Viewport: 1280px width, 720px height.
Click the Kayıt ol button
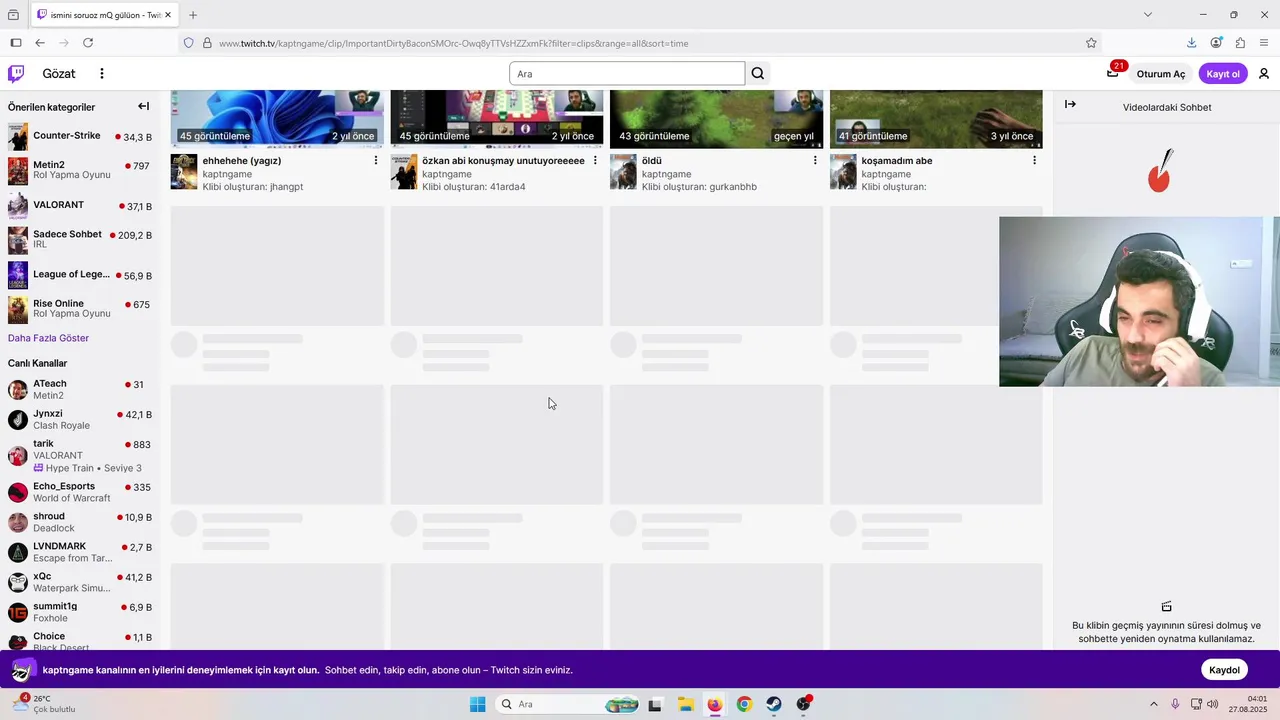click(x=1223, y=74)
